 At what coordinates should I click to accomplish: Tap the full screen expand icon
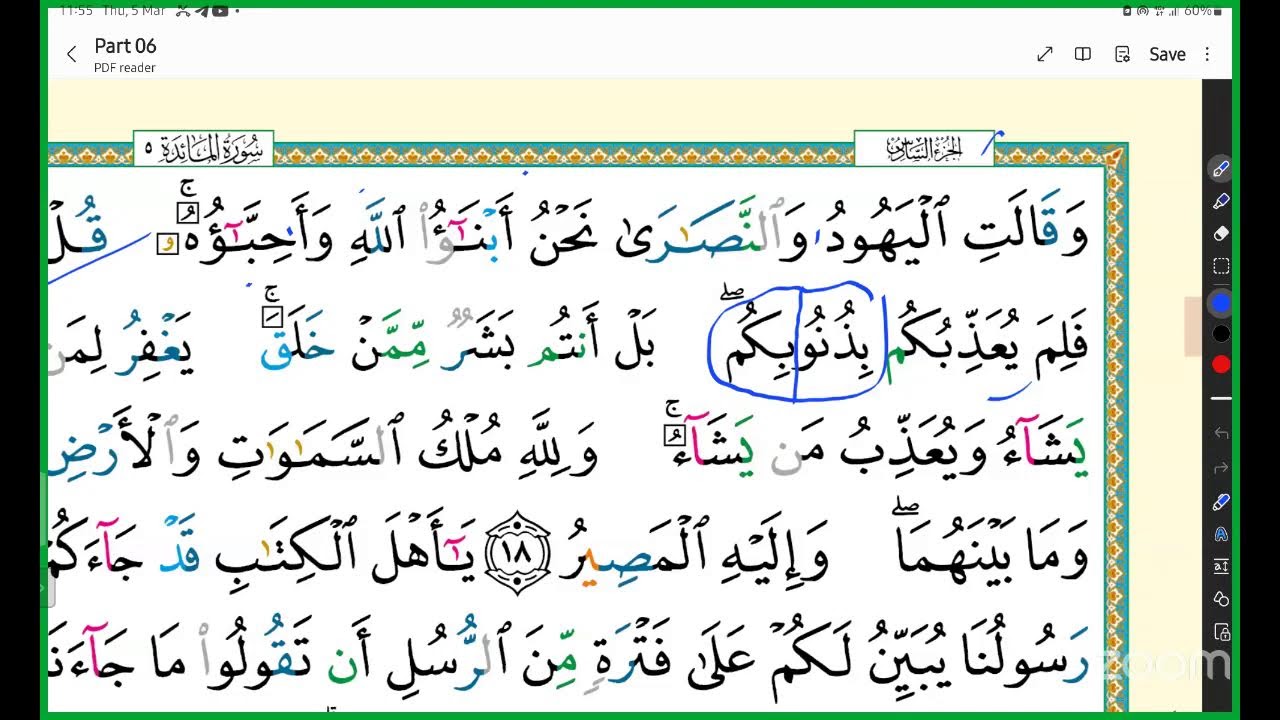point(1045,54)
